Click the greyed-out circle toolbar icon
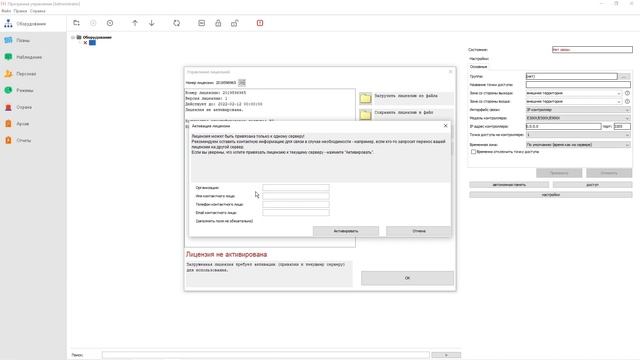 point(93,23)
